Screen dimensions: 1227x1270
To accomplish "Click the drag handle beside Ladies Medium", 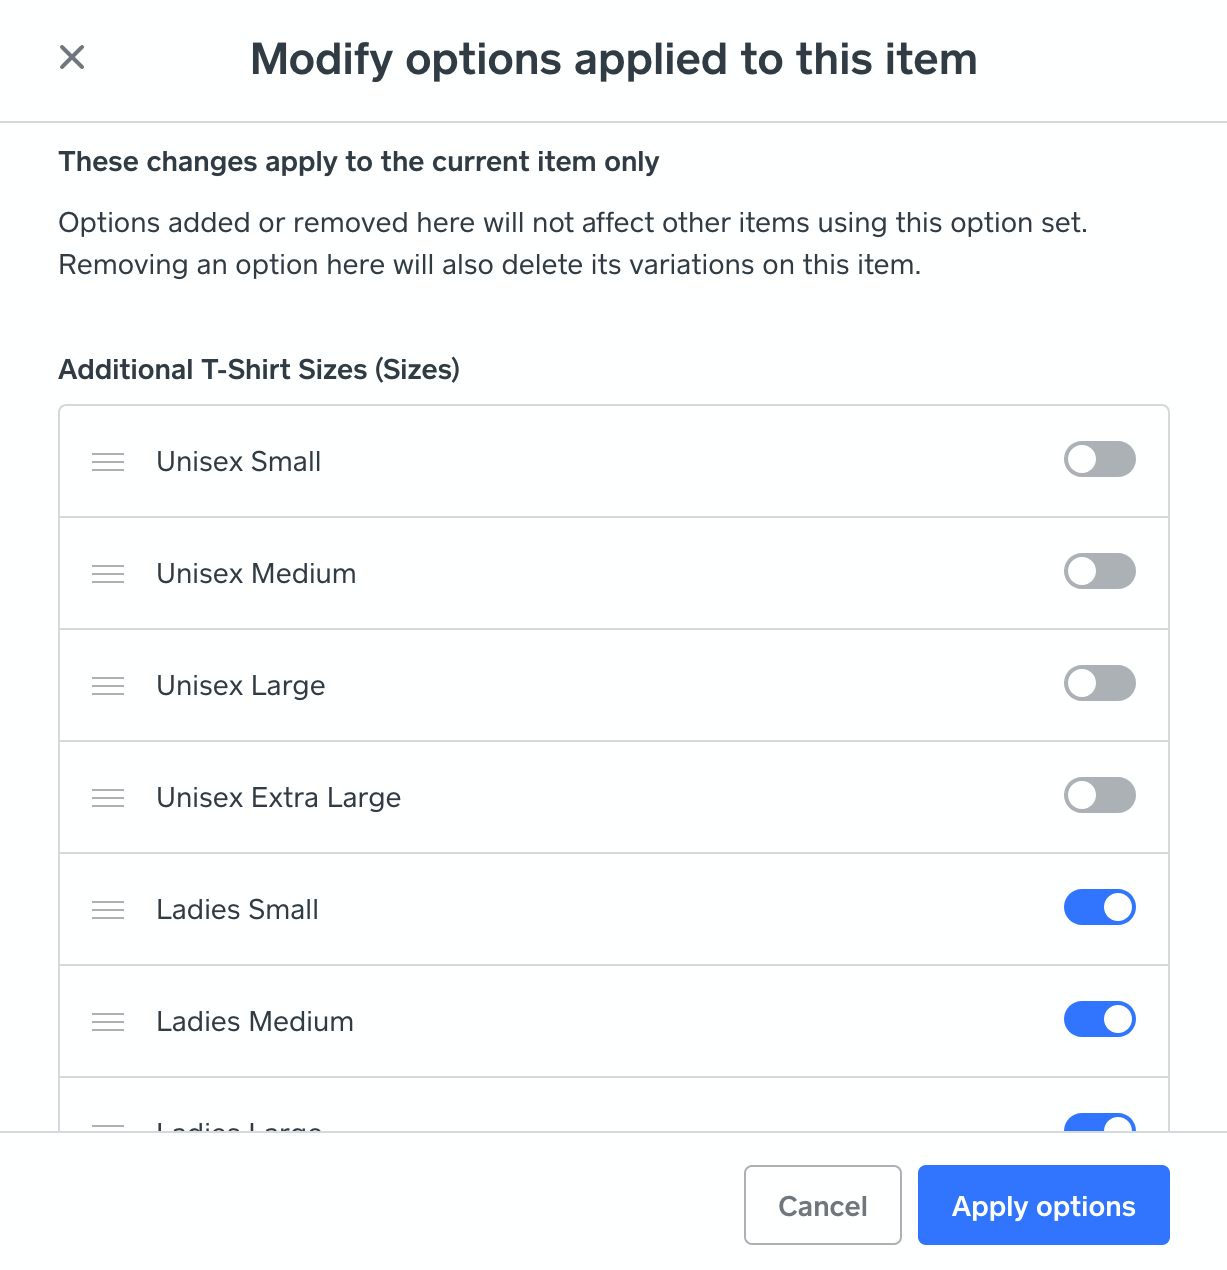I will 108,1022.
